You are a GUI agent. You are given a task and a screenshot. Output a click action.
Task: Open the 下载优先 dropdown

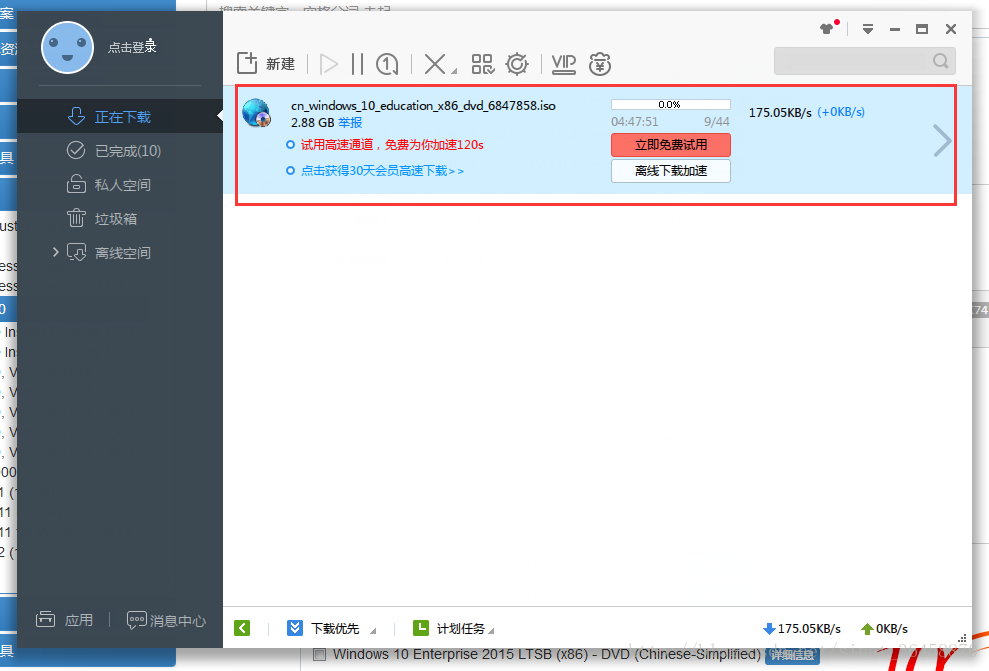point(373,631)
